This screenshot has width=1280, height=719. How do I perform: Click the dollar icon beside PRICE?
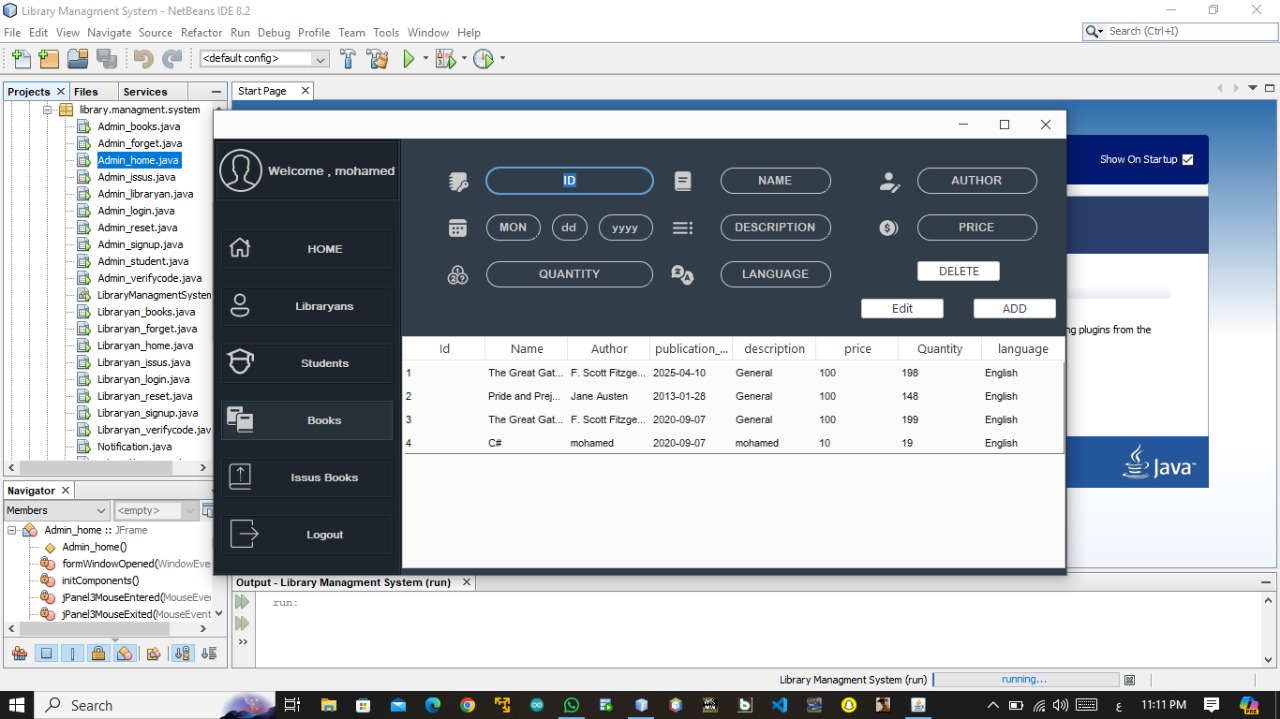889,227
